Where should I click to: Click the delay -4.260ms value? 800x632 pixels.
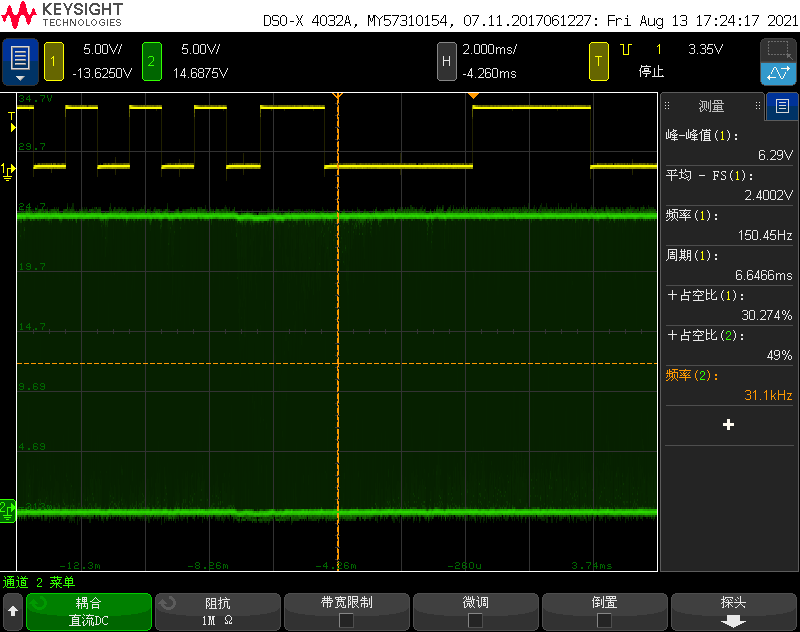(x=489, y=73)
